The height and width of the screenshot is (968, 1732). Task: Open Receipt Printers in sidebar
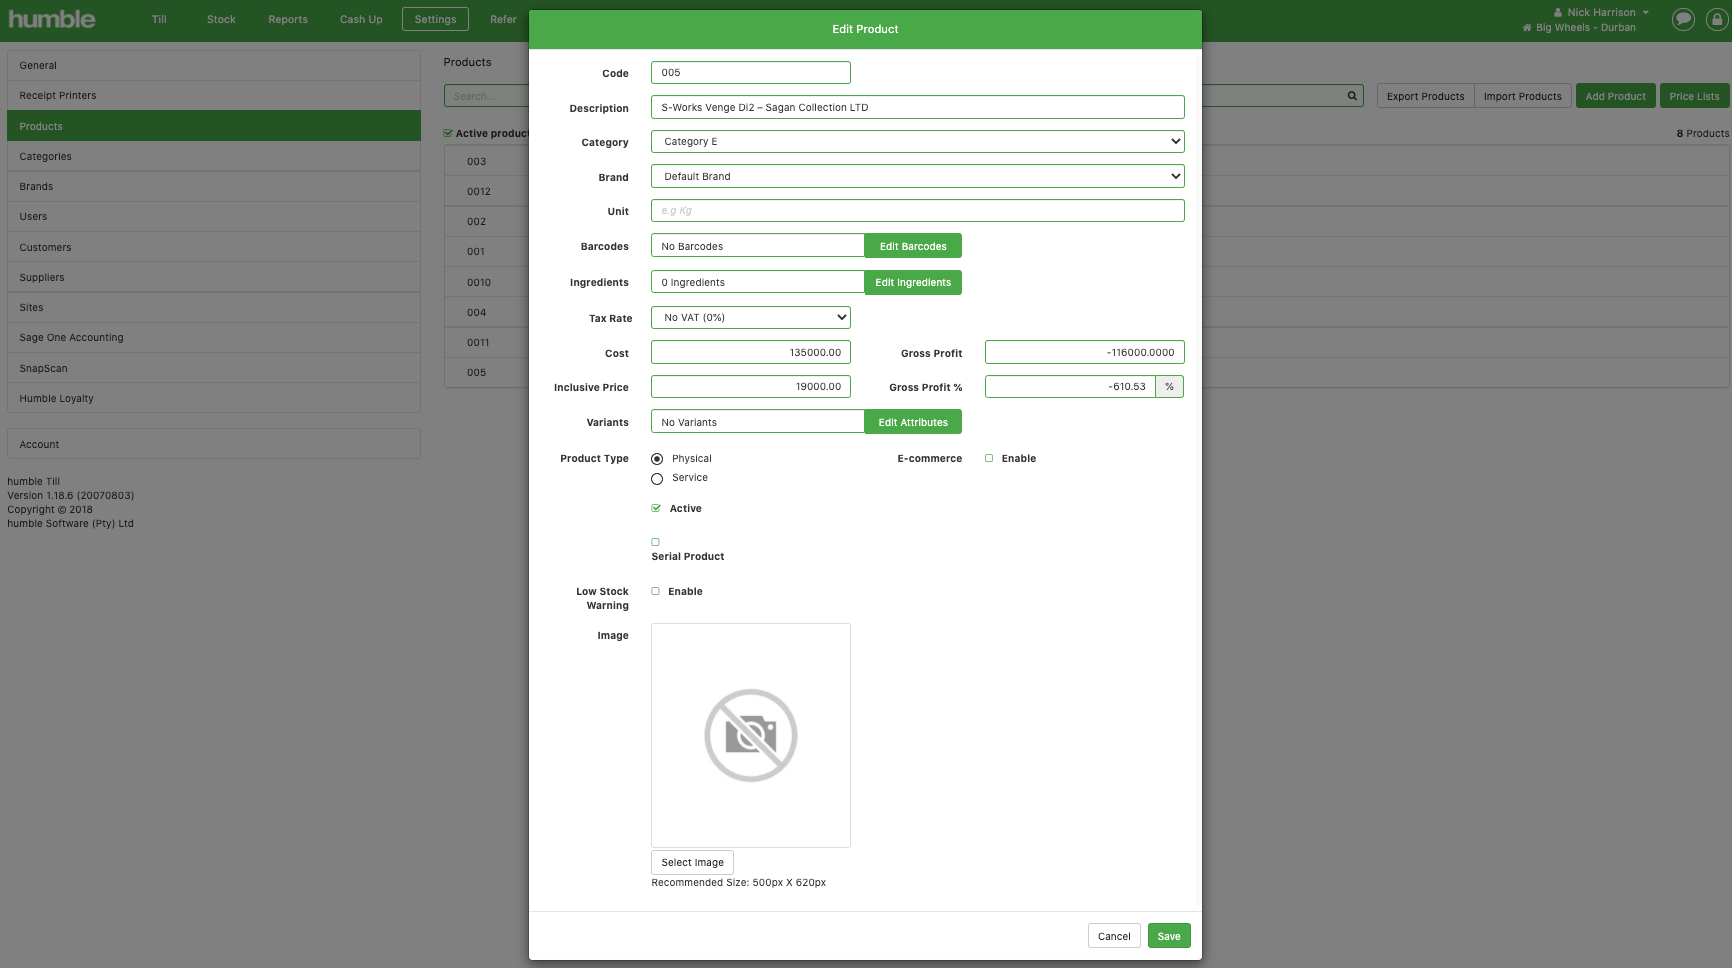pyautogui.click(x=214, y=95)
